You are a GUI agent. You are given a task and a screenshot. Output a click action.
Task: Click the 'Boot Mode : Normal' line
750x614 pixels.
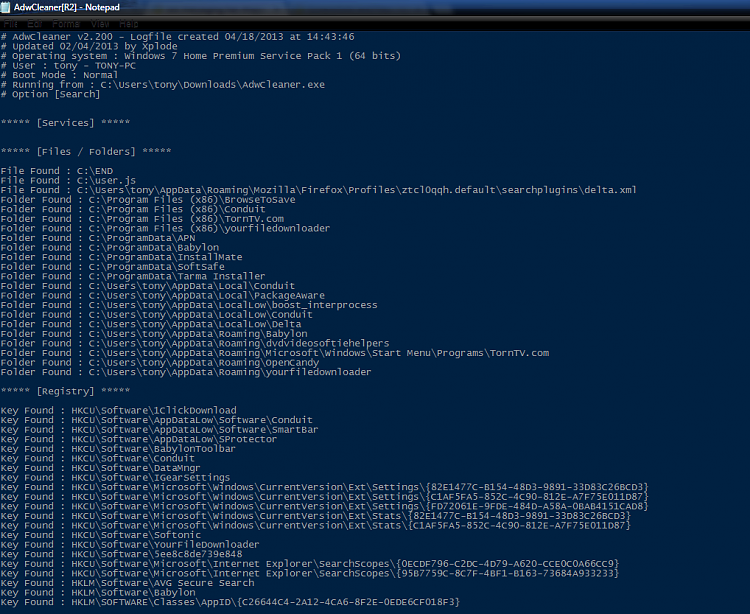[x=59, y=75]
